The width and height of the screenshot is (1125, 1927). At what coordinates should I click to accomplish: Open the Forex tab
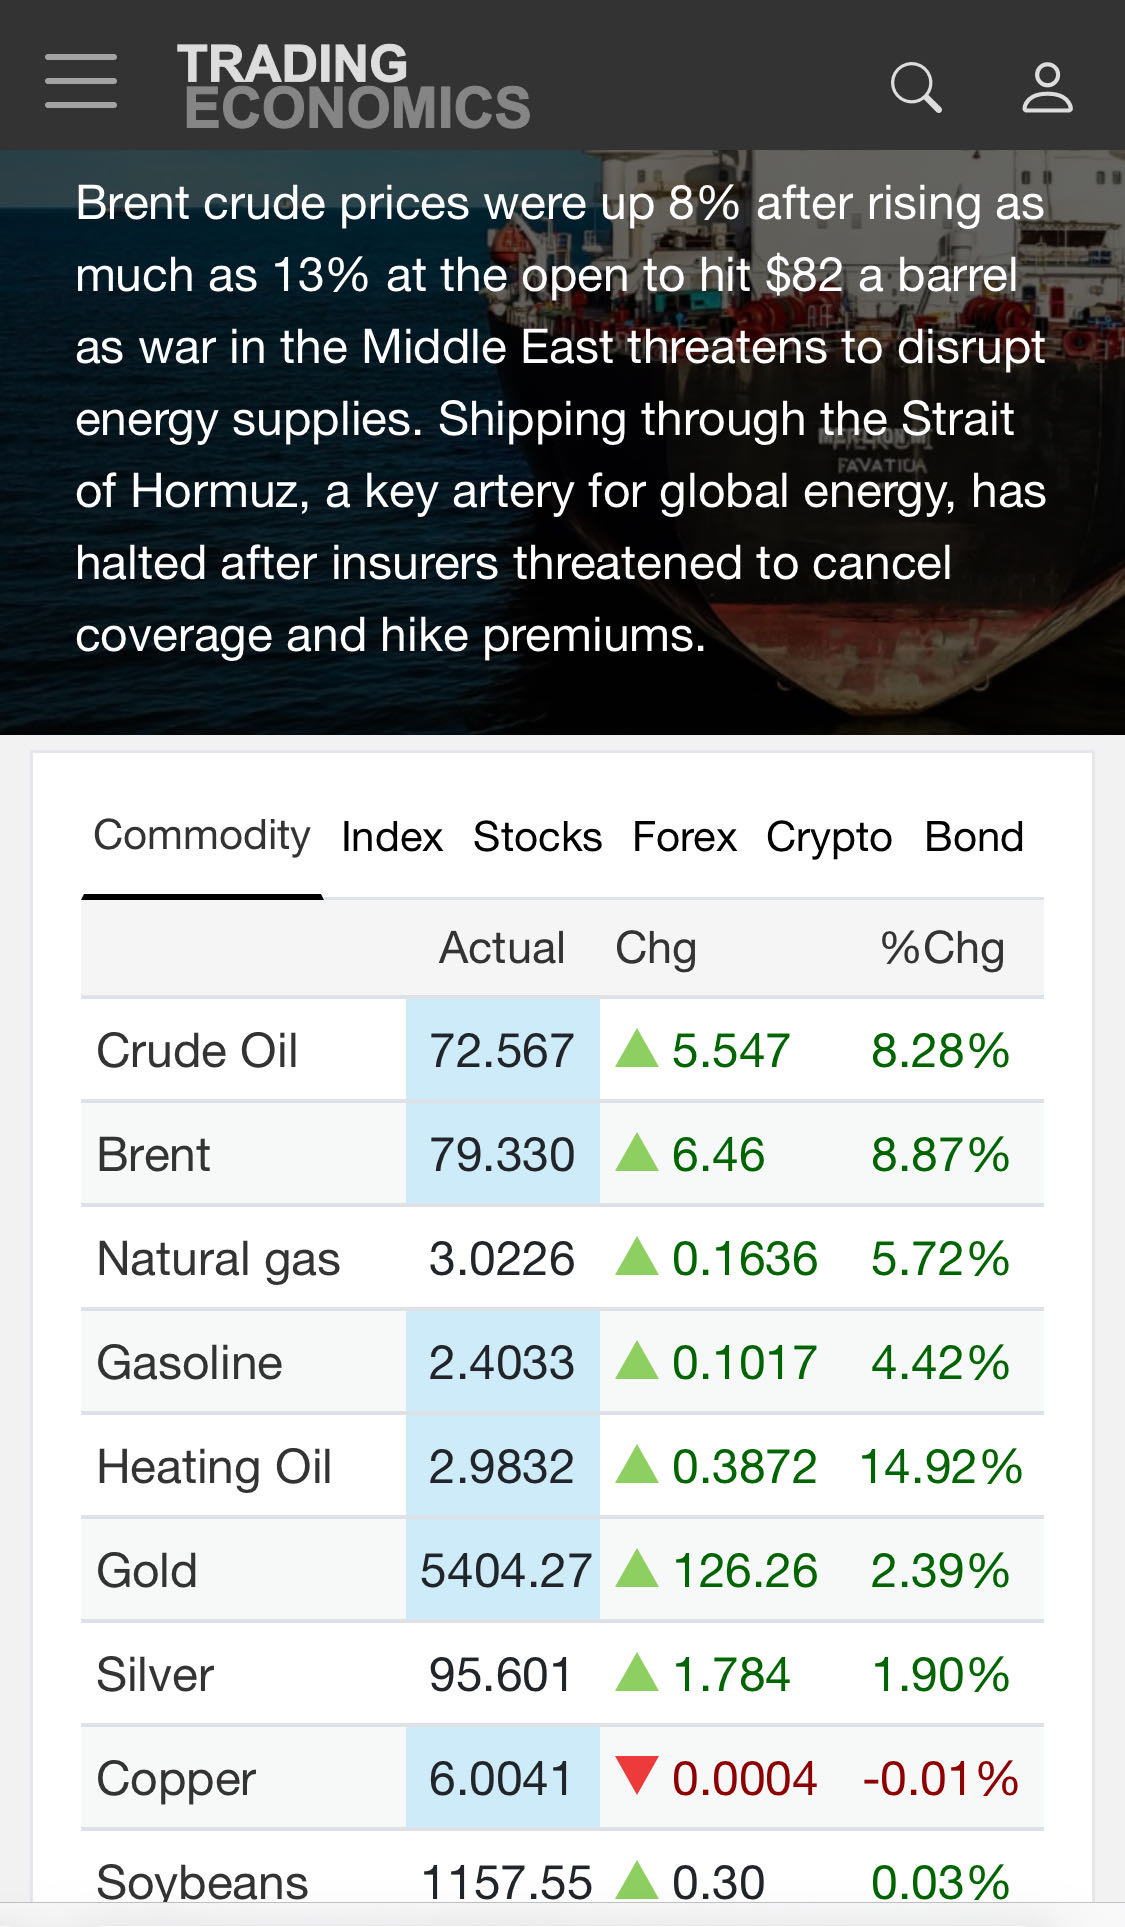[684, 838]
